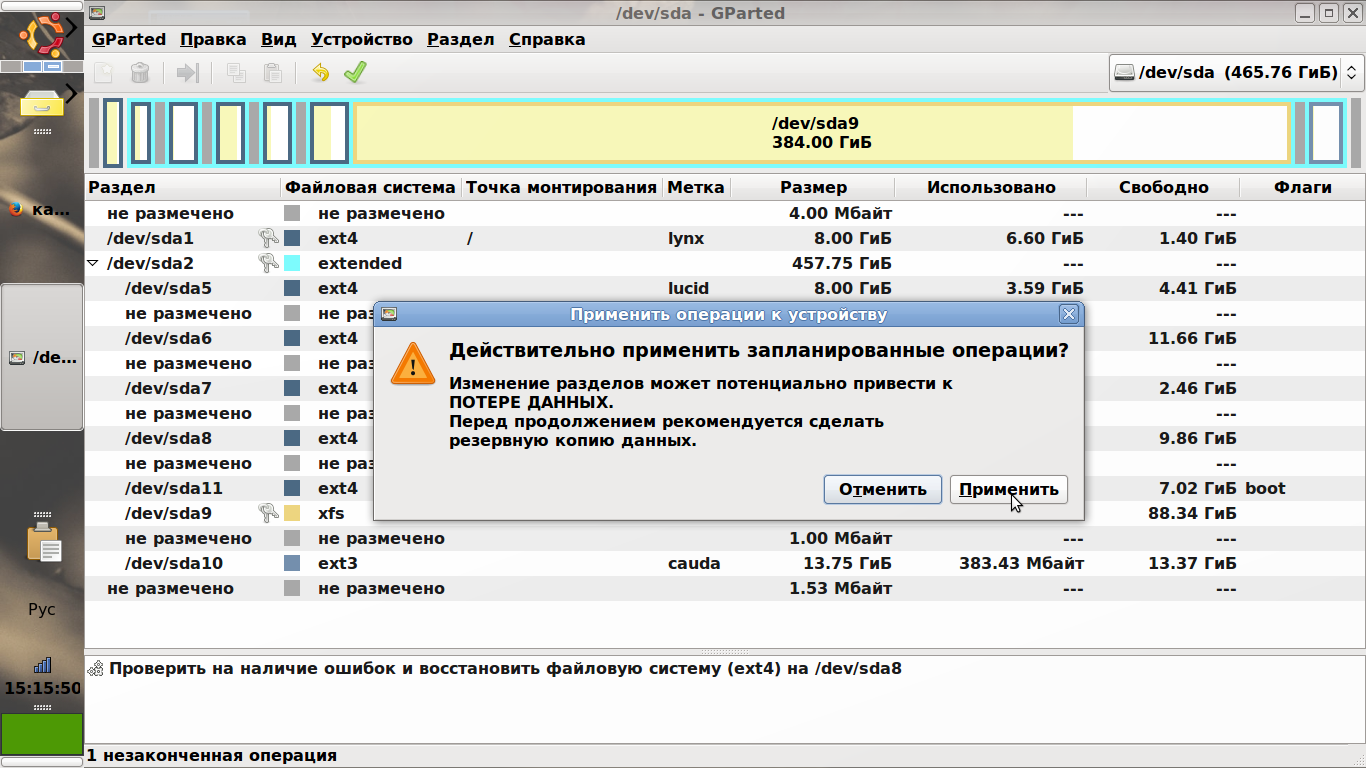The width and height of the screenshot is (1366, 768).
Task: Open the Раздел menu
Action: point(460,40)
